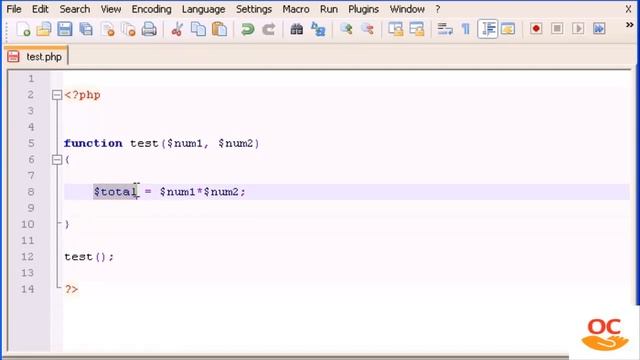Click line number 14 in margin

pos(27,289)
